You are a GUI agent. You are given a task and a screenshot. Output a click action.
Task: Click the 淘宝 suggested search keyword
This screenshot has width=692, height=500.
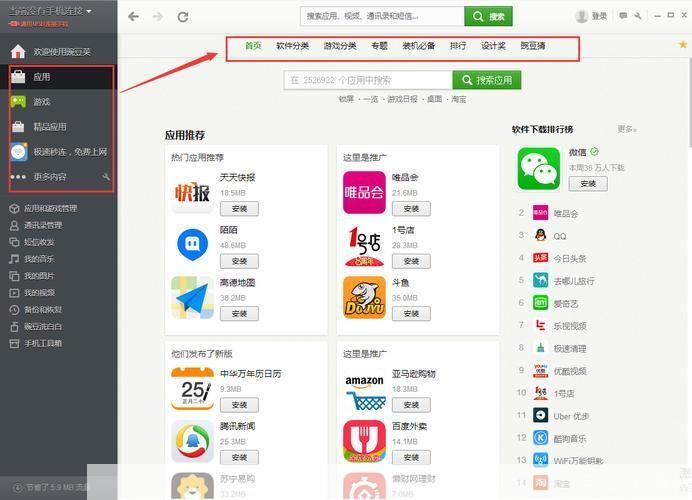(x=459, y=99)
